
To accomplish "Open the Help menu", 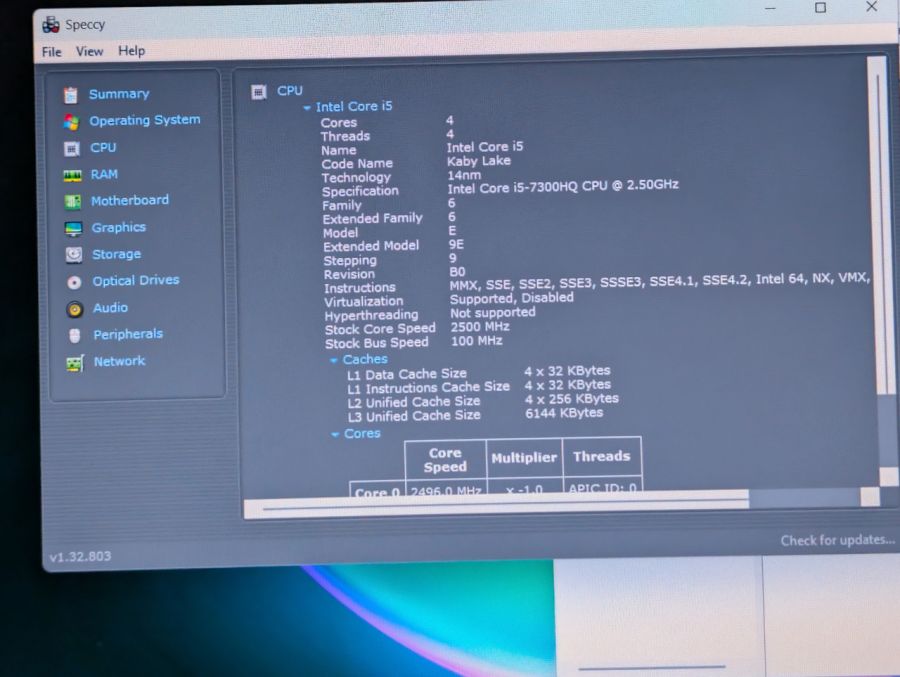I will (131, 51).
